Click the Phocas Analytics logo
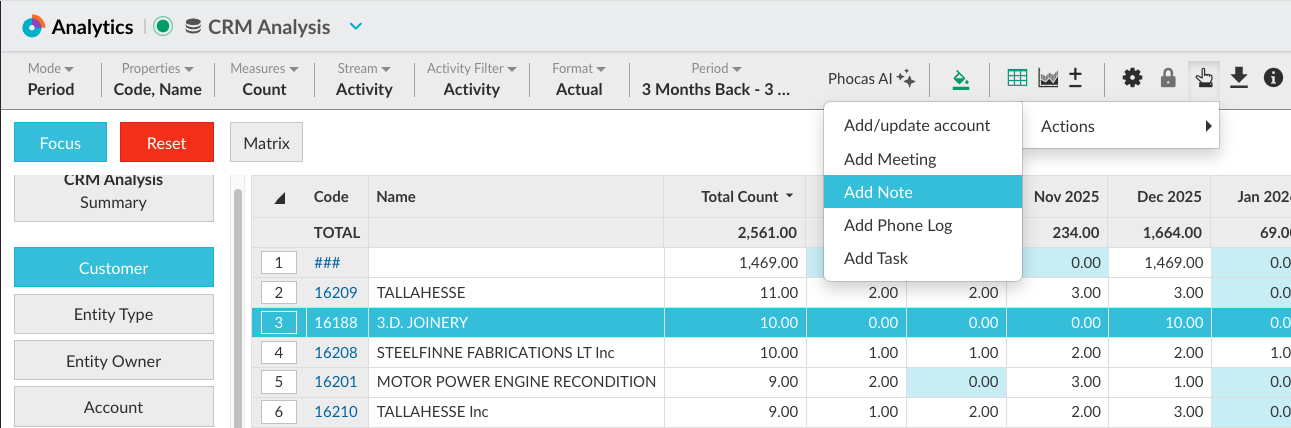Viewport: 1291px width, 428px height. pyautogui.click(x=33, y=27)
